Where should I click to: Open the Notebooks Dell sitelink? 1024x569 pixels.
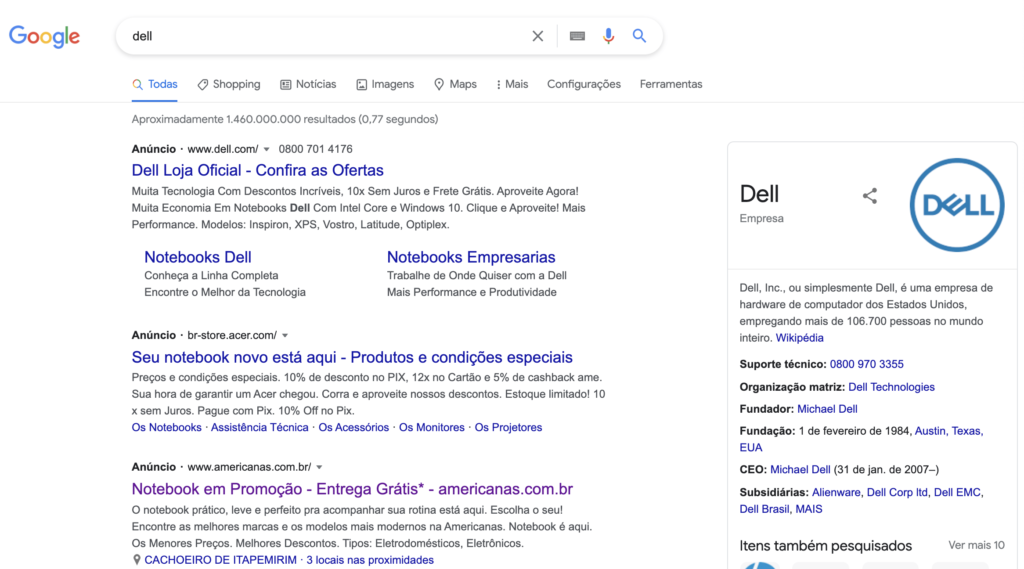coord(198,257)
